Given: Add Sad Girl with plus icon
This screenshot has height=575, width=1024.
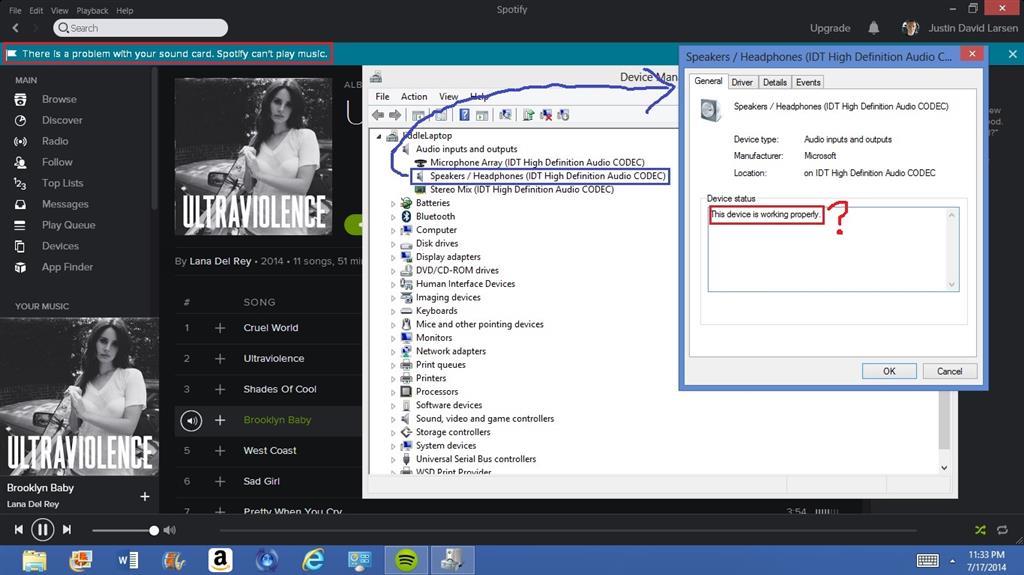Looking at the screenshot, I should tap(220, 482).
